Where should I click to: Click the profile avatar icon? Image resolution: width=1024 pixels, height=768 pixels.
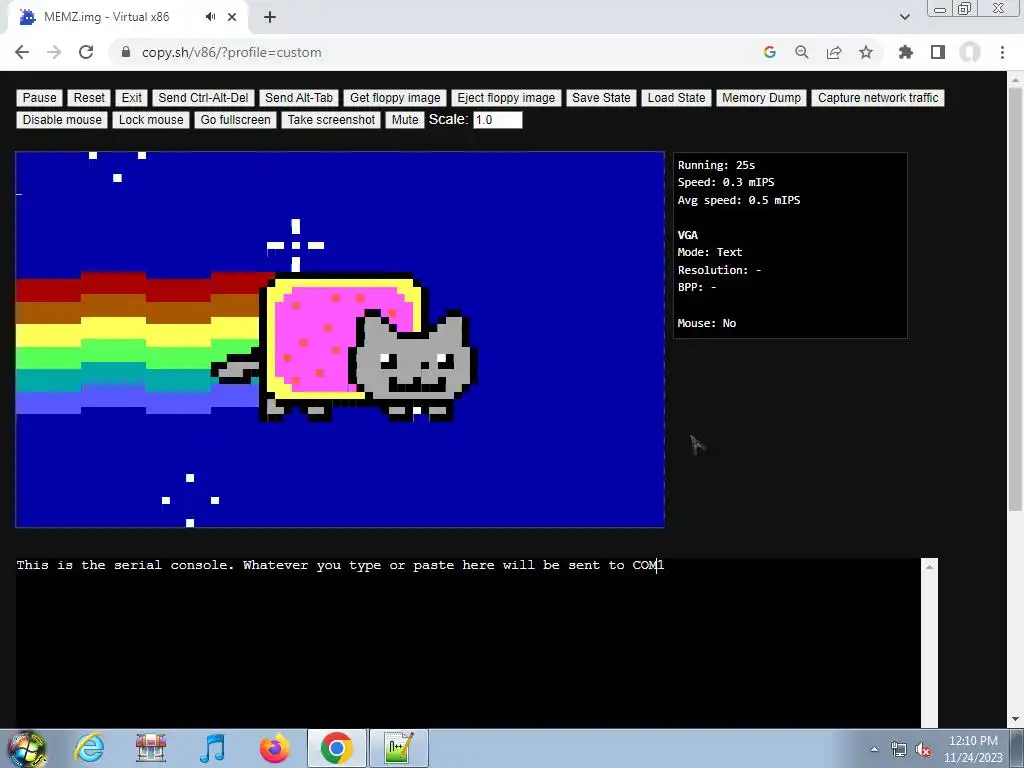[970, 52]
